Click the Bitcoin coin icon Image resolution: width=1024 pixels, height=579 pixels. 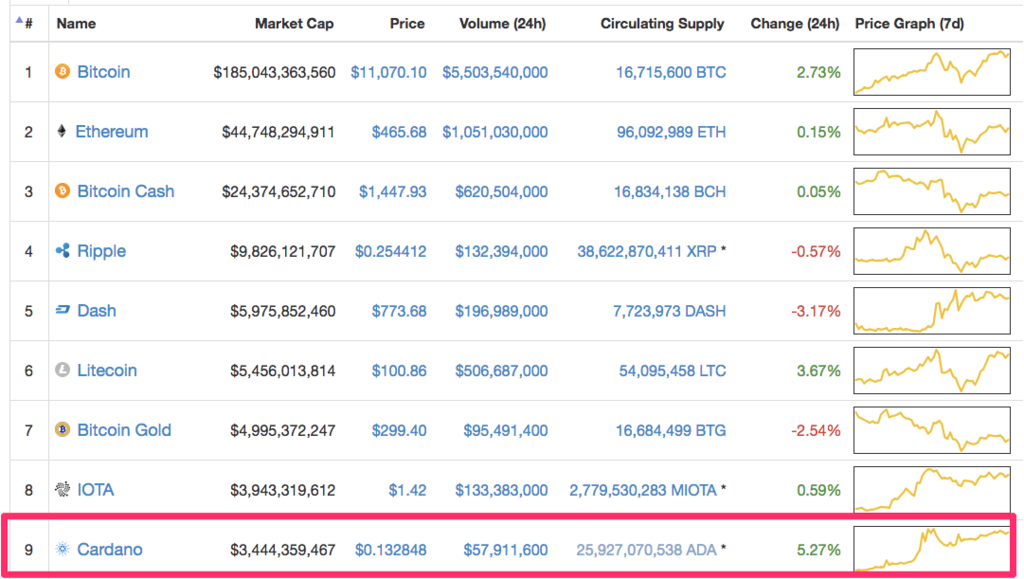[63, 71]
